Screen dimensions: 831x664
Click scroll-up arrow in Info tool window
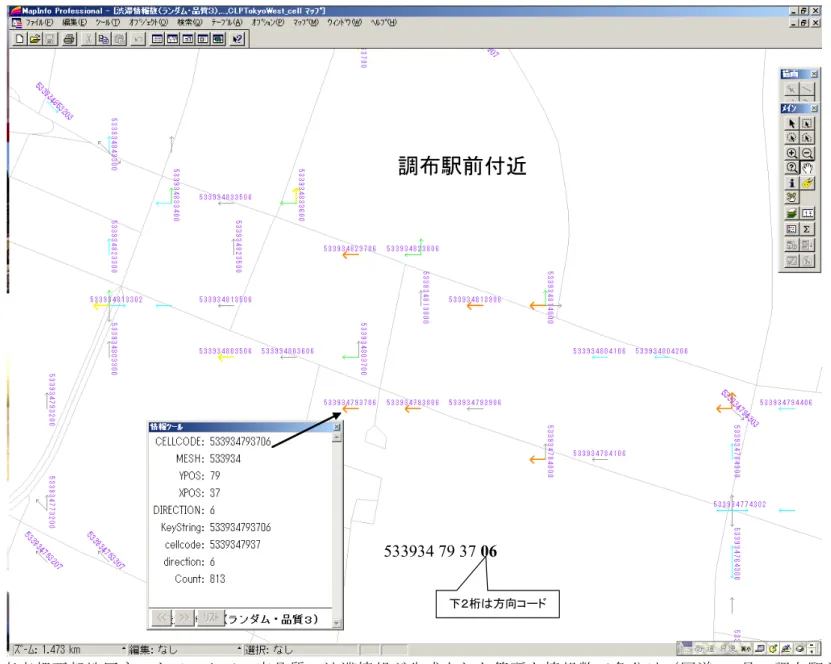pyautogui.click(x=337, y=438)
